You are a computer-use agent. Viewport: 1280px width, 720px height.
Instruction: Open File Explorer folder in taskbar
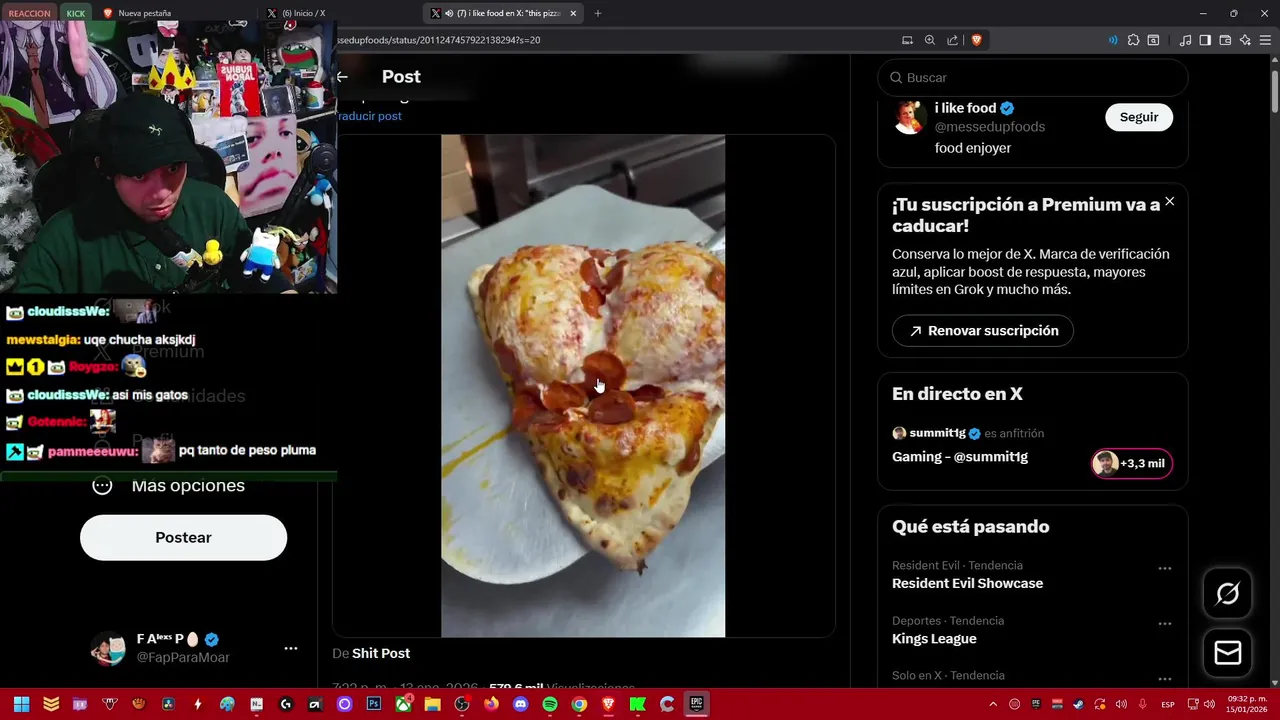[x=432, y=704]
